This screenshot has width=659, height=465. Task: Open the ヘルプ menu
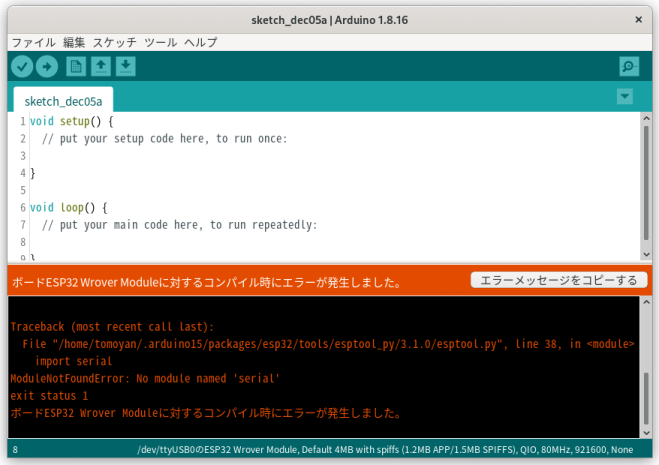201,42
